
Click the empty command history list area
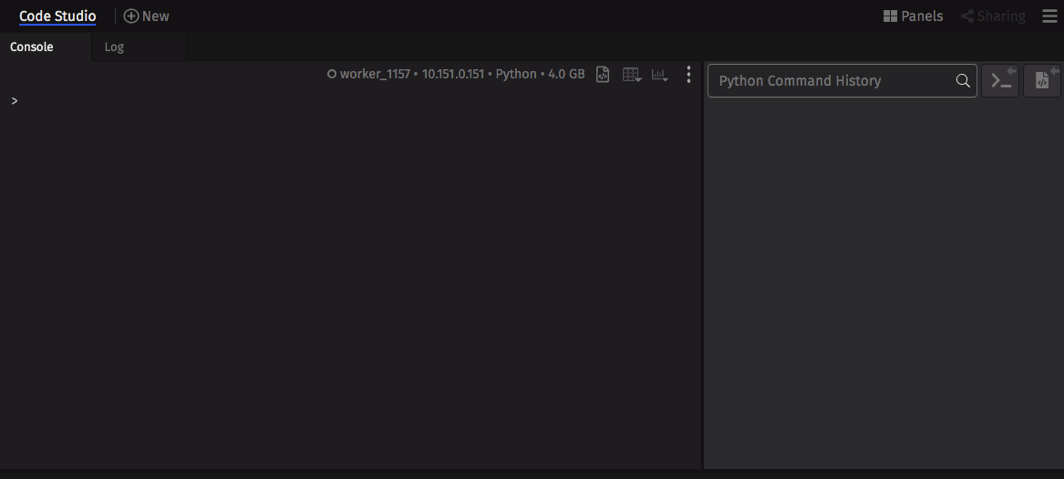(x=884, y=285)
